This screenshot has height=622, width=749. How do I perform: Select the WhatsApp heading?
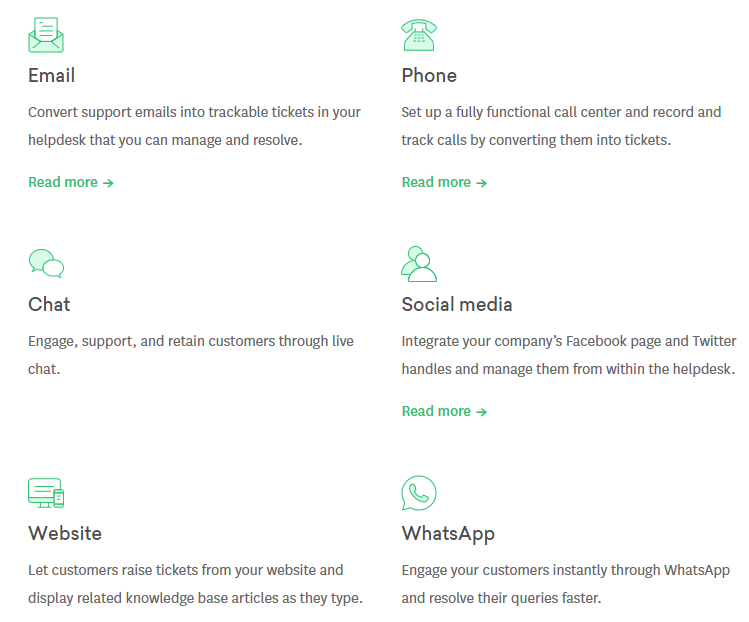pos(448,534)
